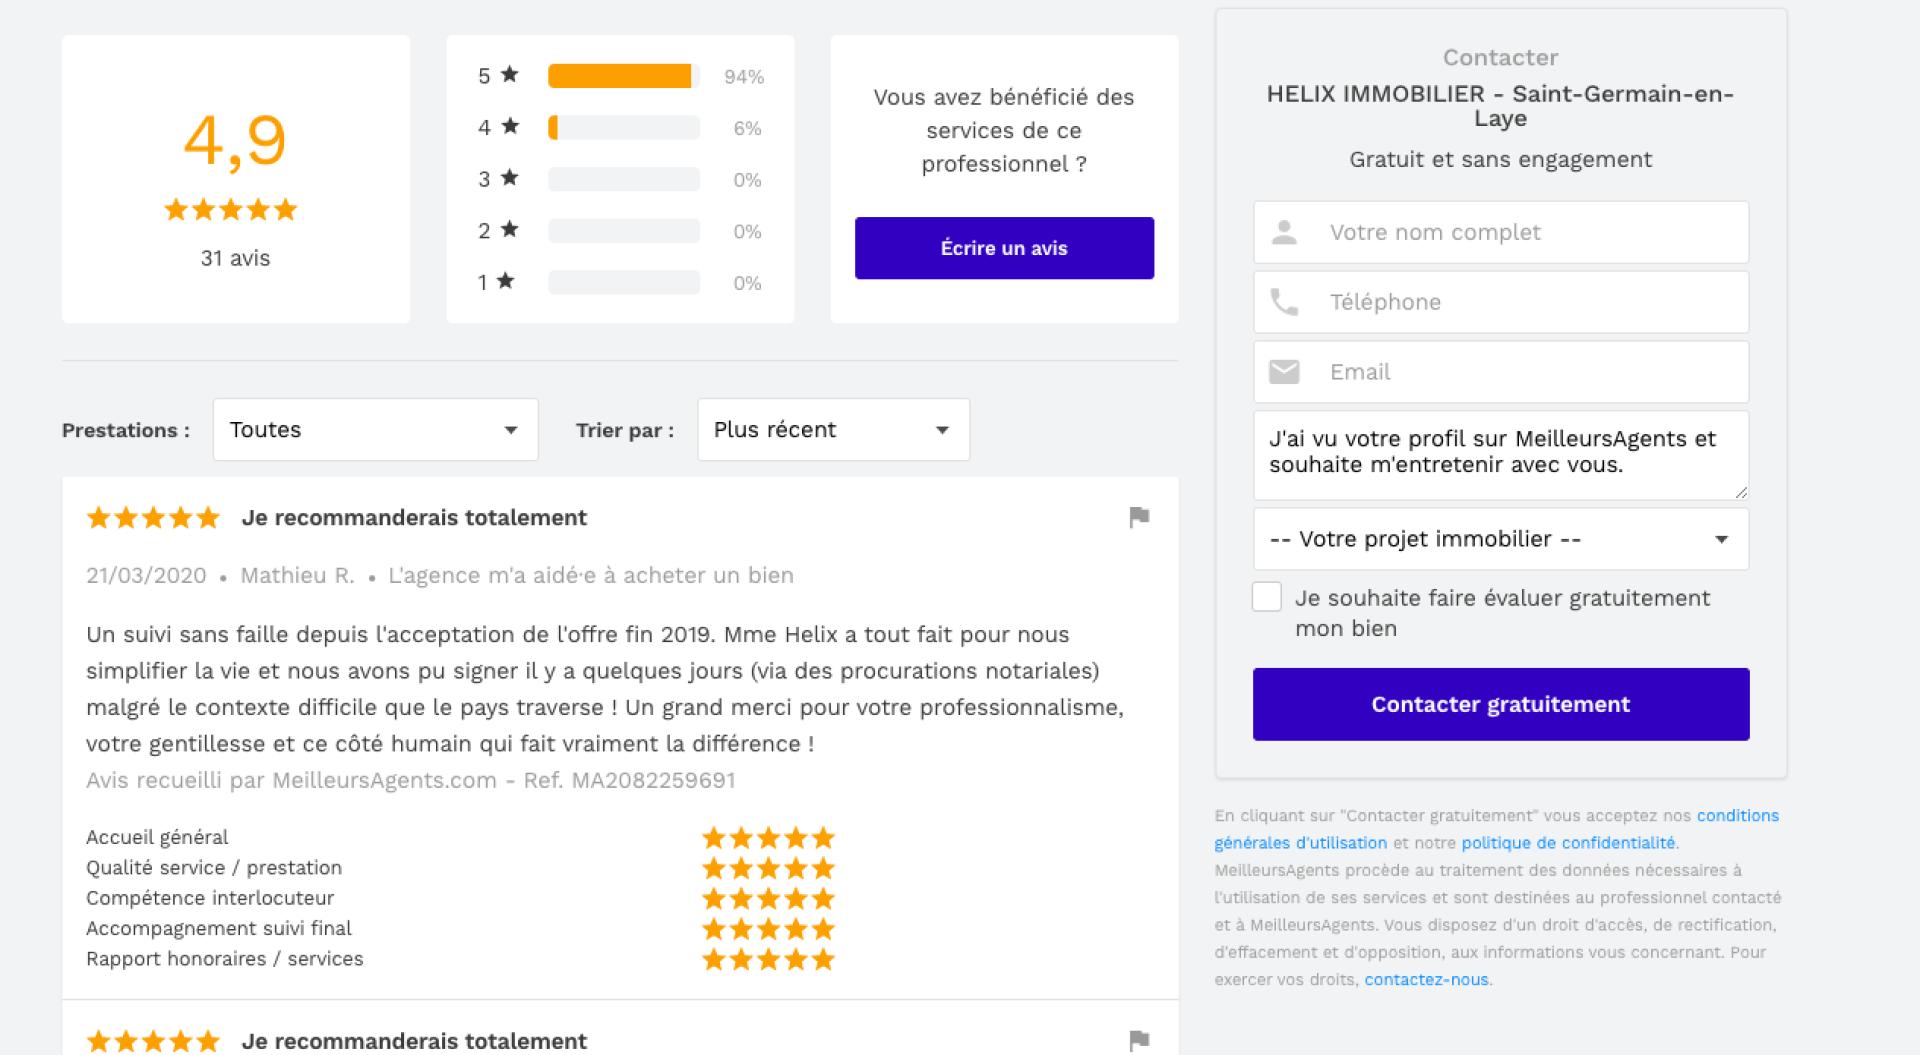Click the phone icon beside Téléphone
The width and height of the screenshot is (1920, 1055).
(1284, 302)
